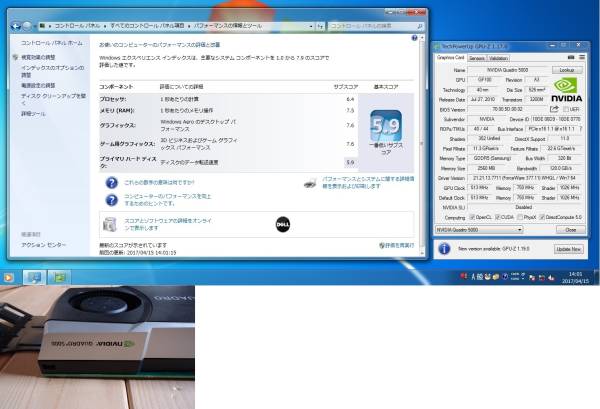Screen dimensions: 600x409
Task: Select the Control Panel taskbar button
Action: [34, 277]
